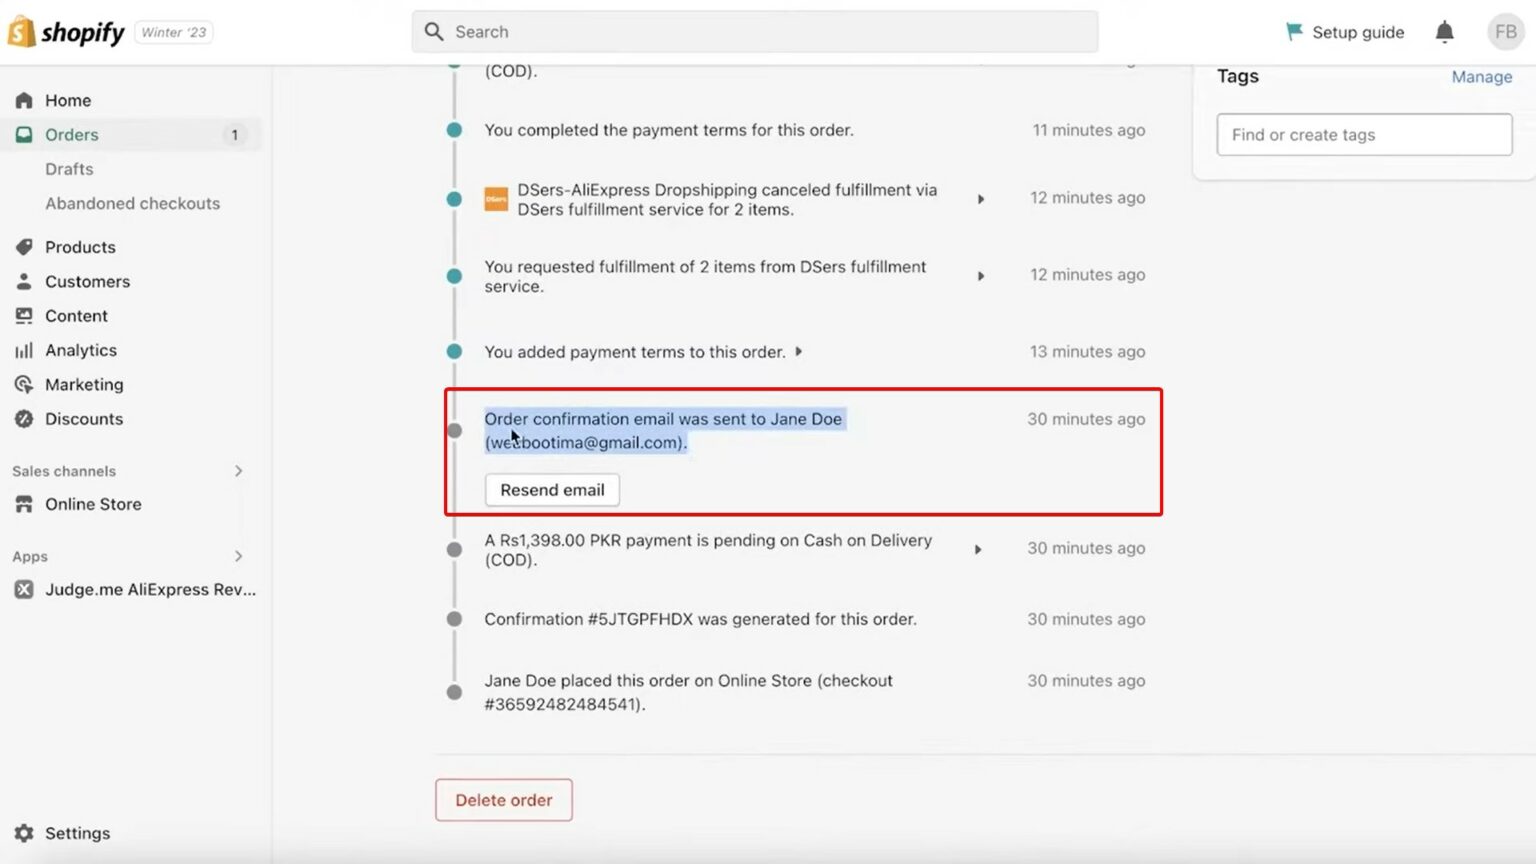Image resolution: width=1536 pixels, height=864 pixels.
Task: Expand the pending COD payment event
Action: click(x=977, y=549)
